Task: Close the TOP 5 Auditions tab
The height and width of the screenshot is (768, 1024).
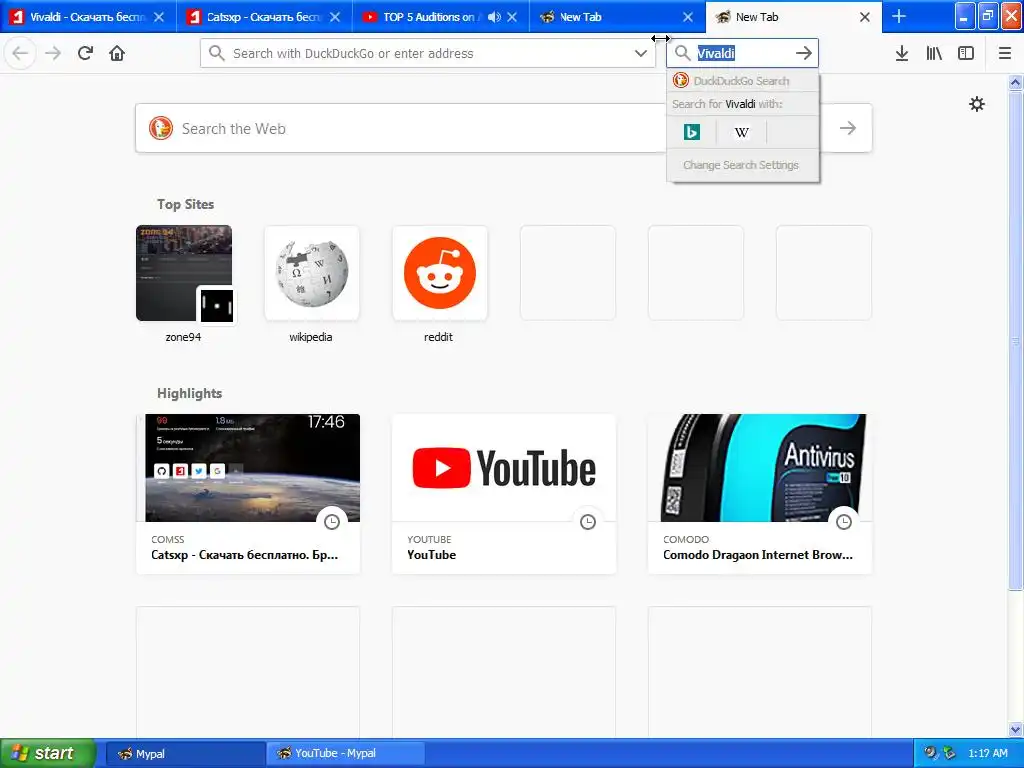Action: 512,17
